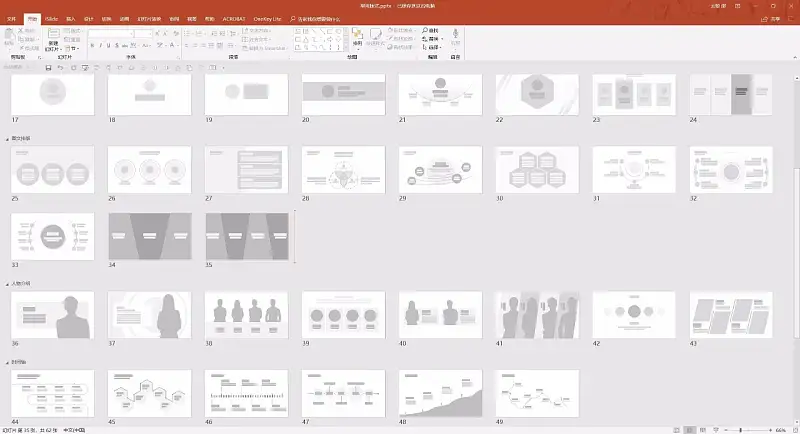The height and width of the screenshot is (434, 800).
Task: Click the Find magnifier icon
Action: (x=425, y=31)
